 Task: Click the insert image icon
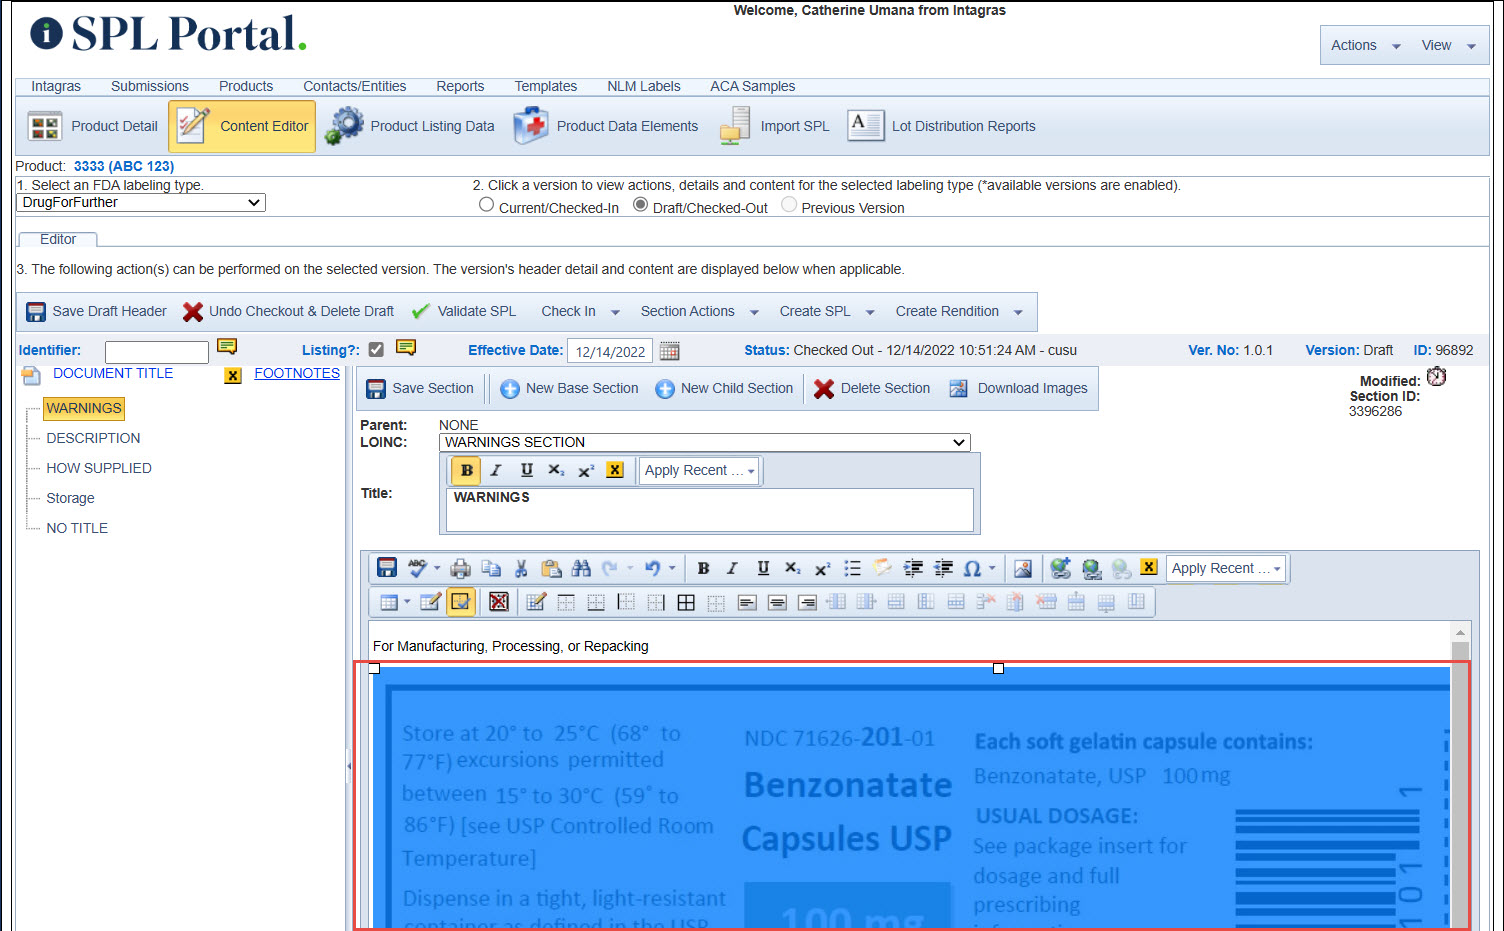(x=1023, y=568)
